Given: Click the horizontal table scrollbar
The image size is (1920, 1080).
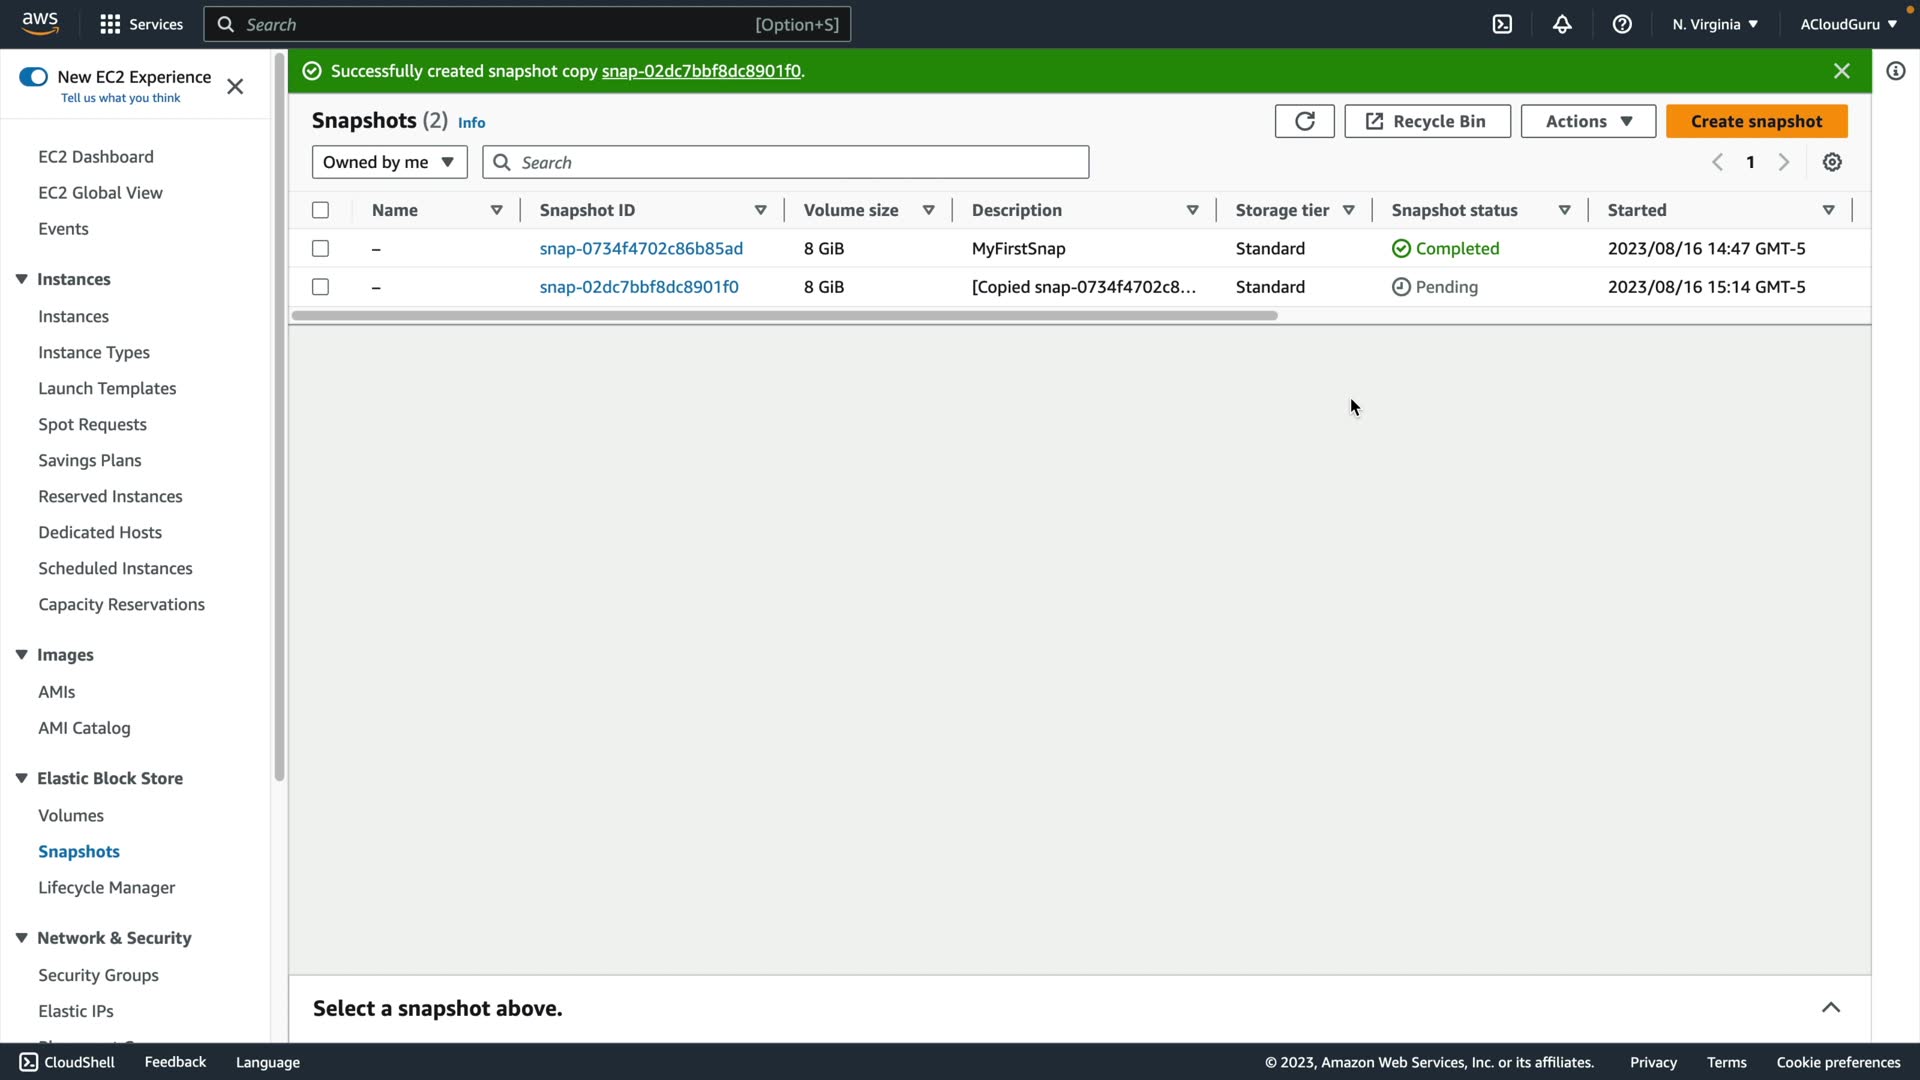Looking at the screenshot, I should (x=784, y=316).
